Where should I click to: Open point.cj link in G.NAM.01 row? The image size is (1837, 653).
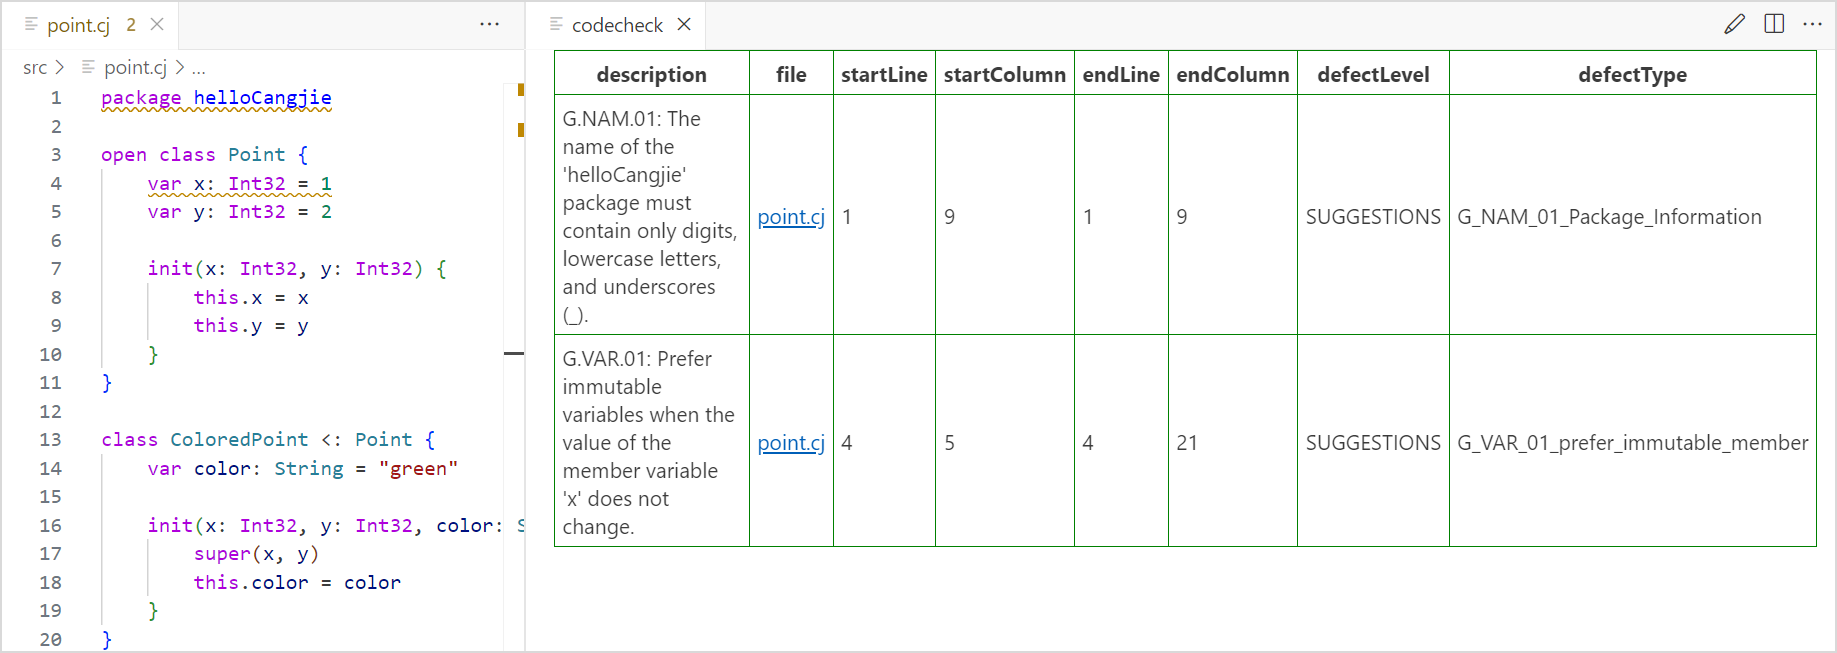pyautogui.click(x=791, y=217)
